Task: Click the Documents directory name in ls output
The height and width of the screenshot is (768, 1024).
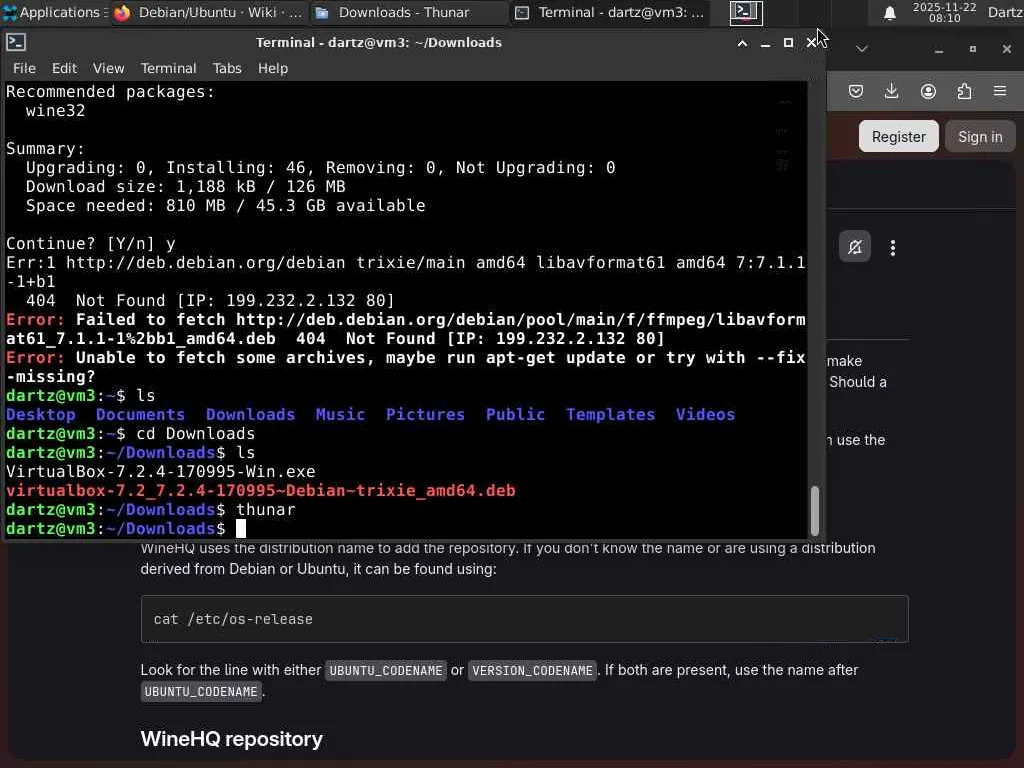Action: (x=140, y=415)
